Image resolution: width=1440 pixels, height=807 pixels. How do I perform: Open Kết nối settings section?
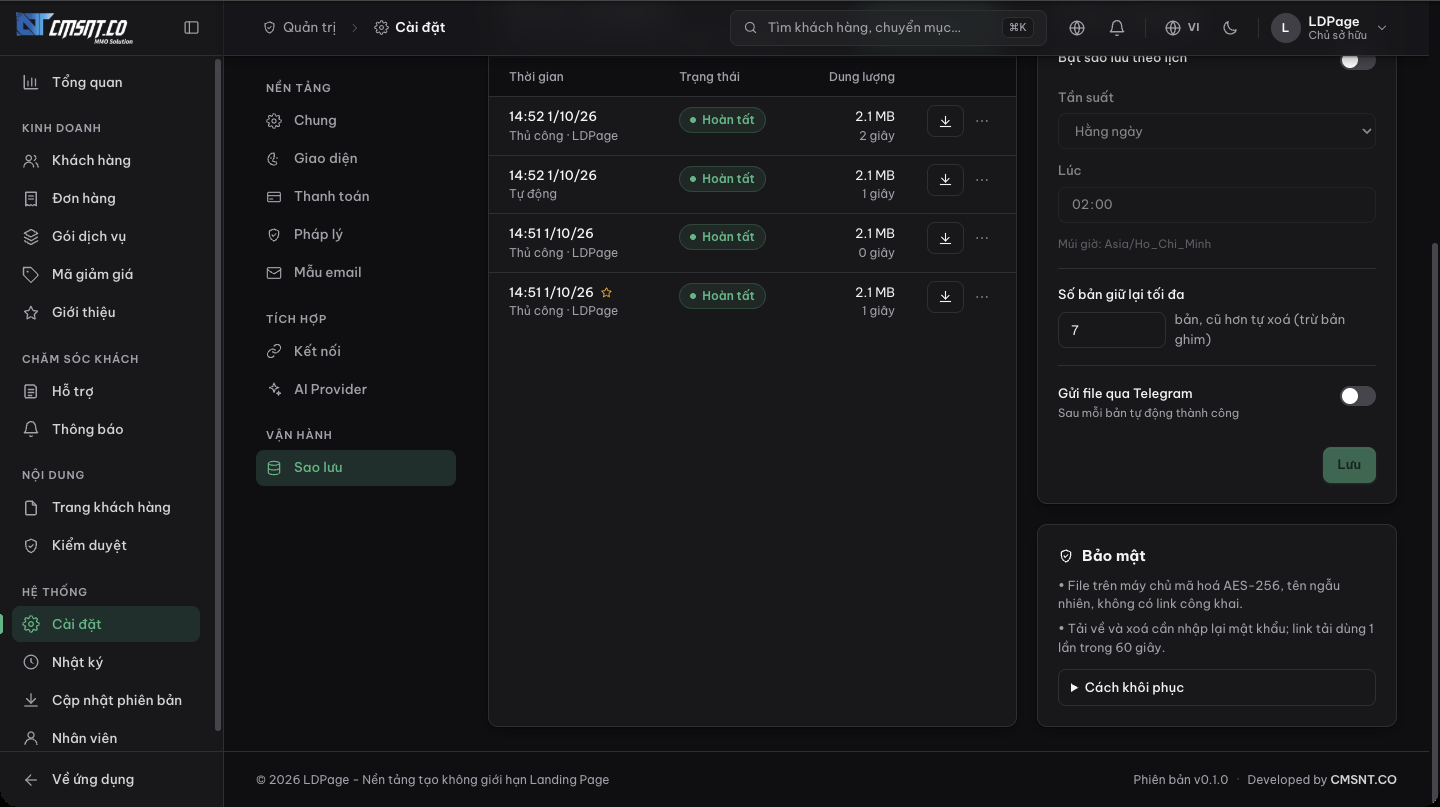coord(355,351)
